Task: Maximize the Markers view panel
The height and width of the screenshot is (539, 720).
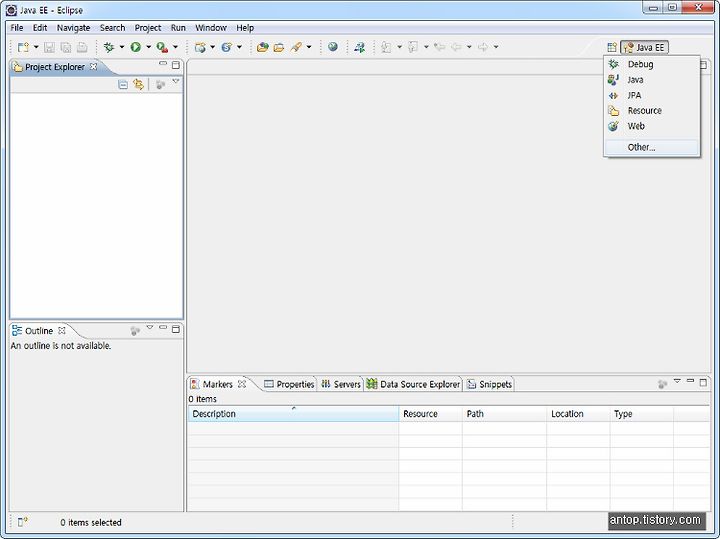Action: [x=703, y=382]
